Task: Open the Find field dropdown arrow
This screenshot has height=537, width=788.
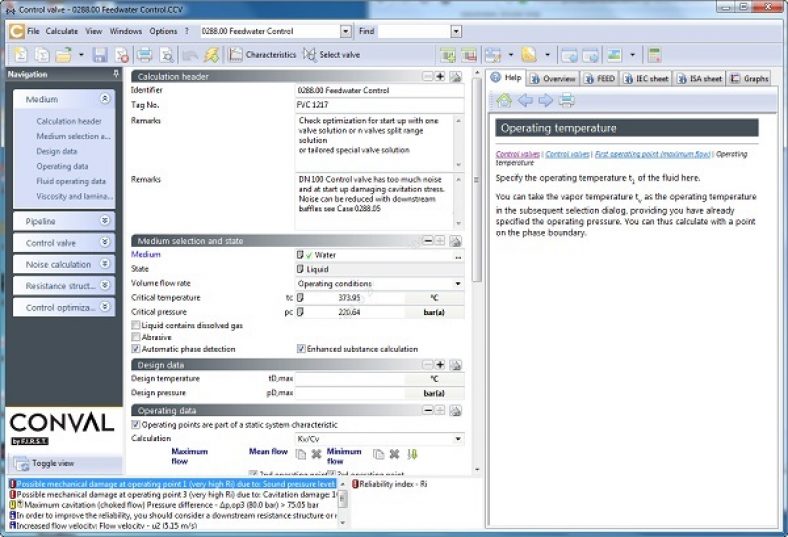Action: coord(456,31)
